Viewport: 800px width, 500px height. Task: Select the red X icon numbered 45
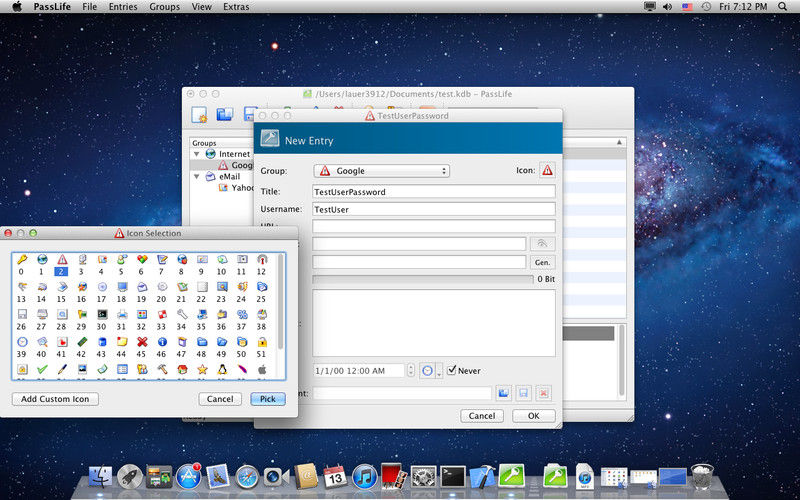pyautogui.click(x=142, y=341)
